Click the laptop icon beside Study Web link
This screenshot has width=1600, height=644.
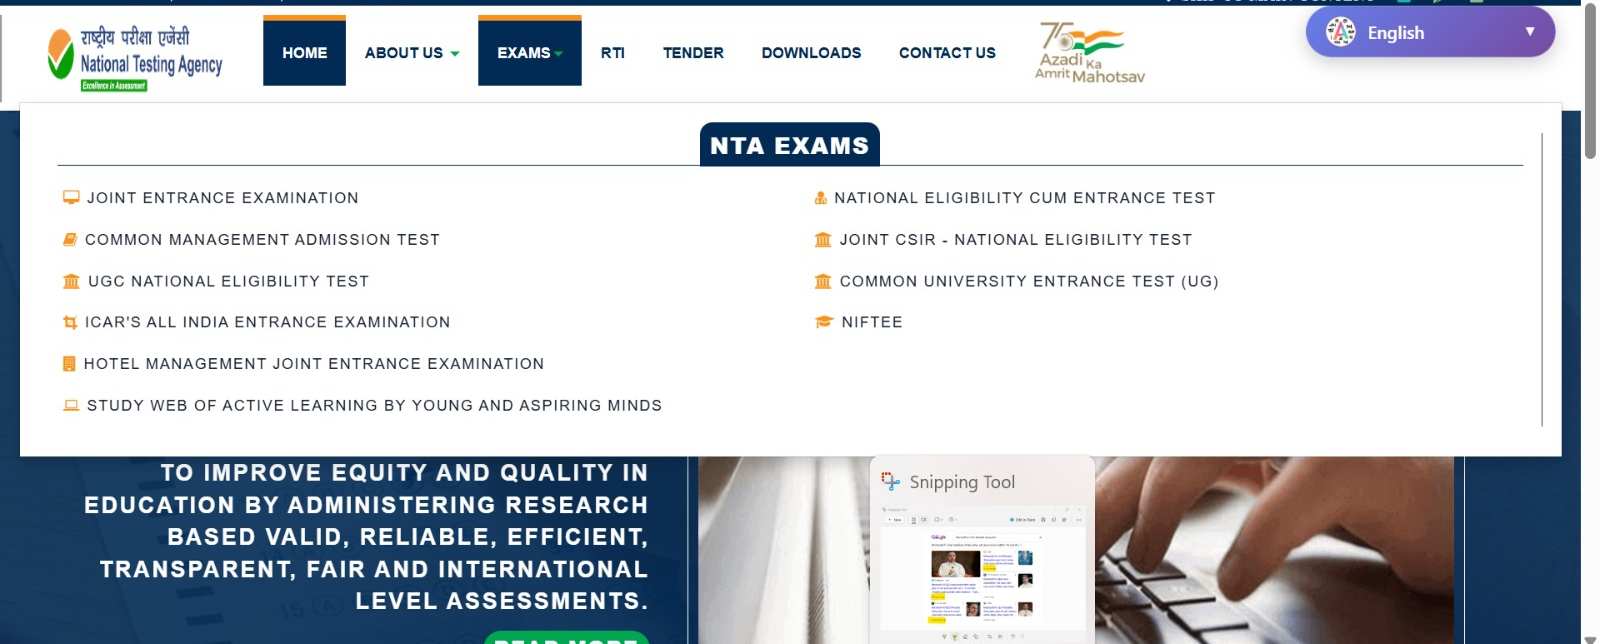[71, 405]
